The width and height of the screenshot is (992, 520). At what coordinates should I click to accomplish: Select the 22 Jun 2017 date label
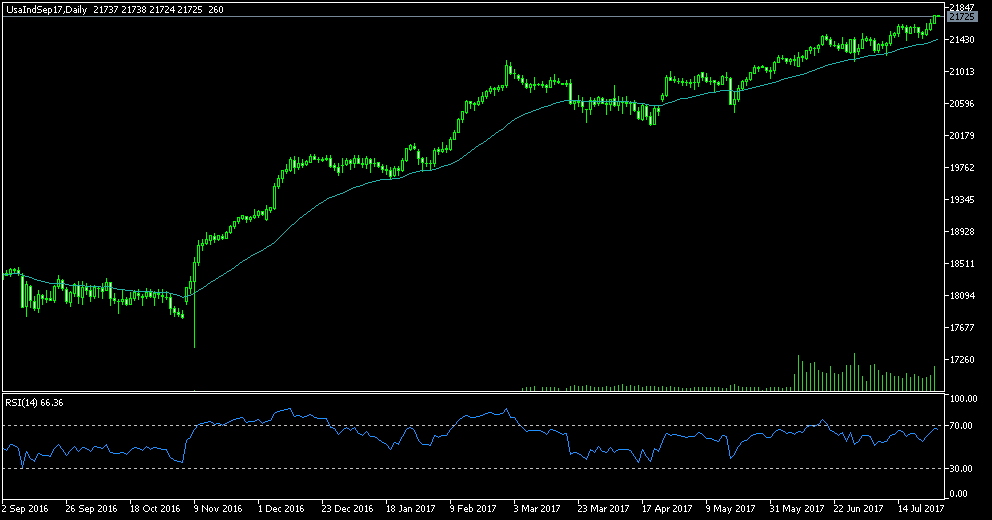pyautogui.click(x=859, y=509)
